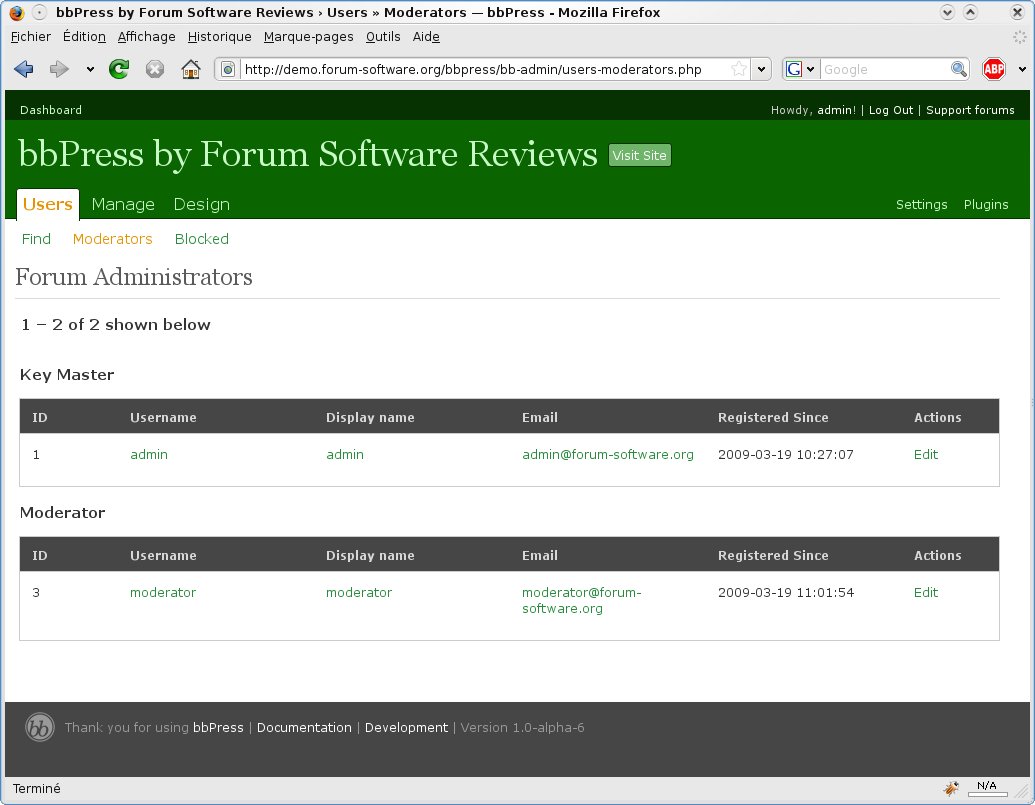
Task: Open the Documentation footer link
Action: point(304,728)
